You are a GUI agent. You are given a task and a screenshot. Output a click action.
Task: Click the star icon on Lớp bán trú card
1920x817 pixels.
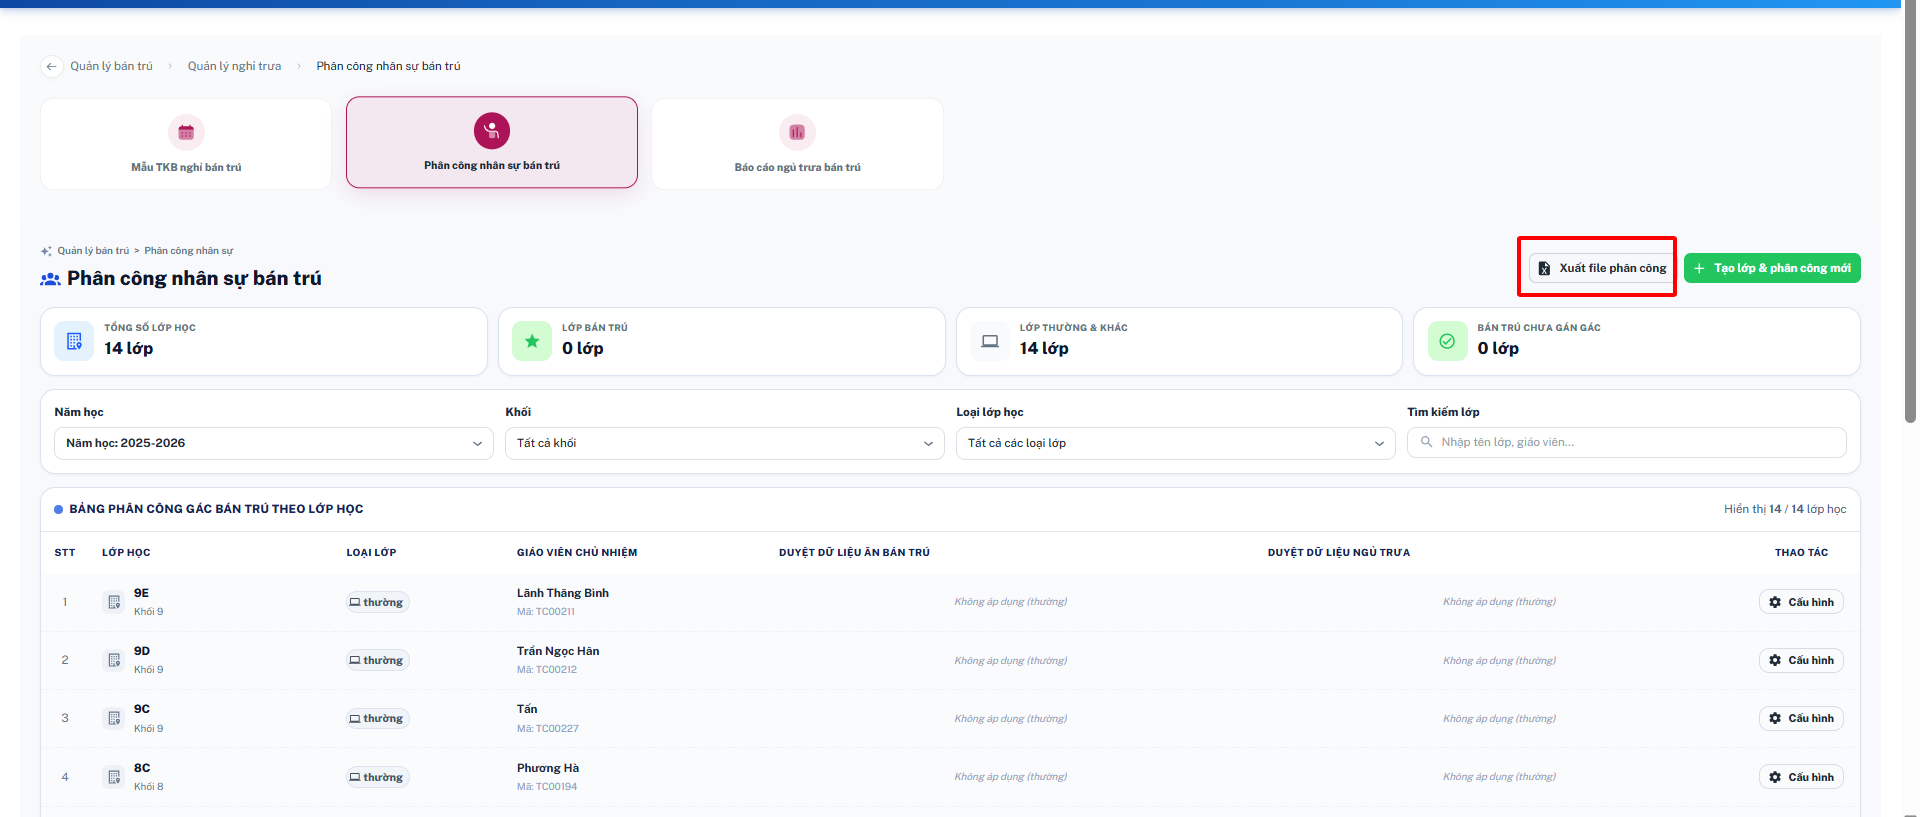point(532,341)
